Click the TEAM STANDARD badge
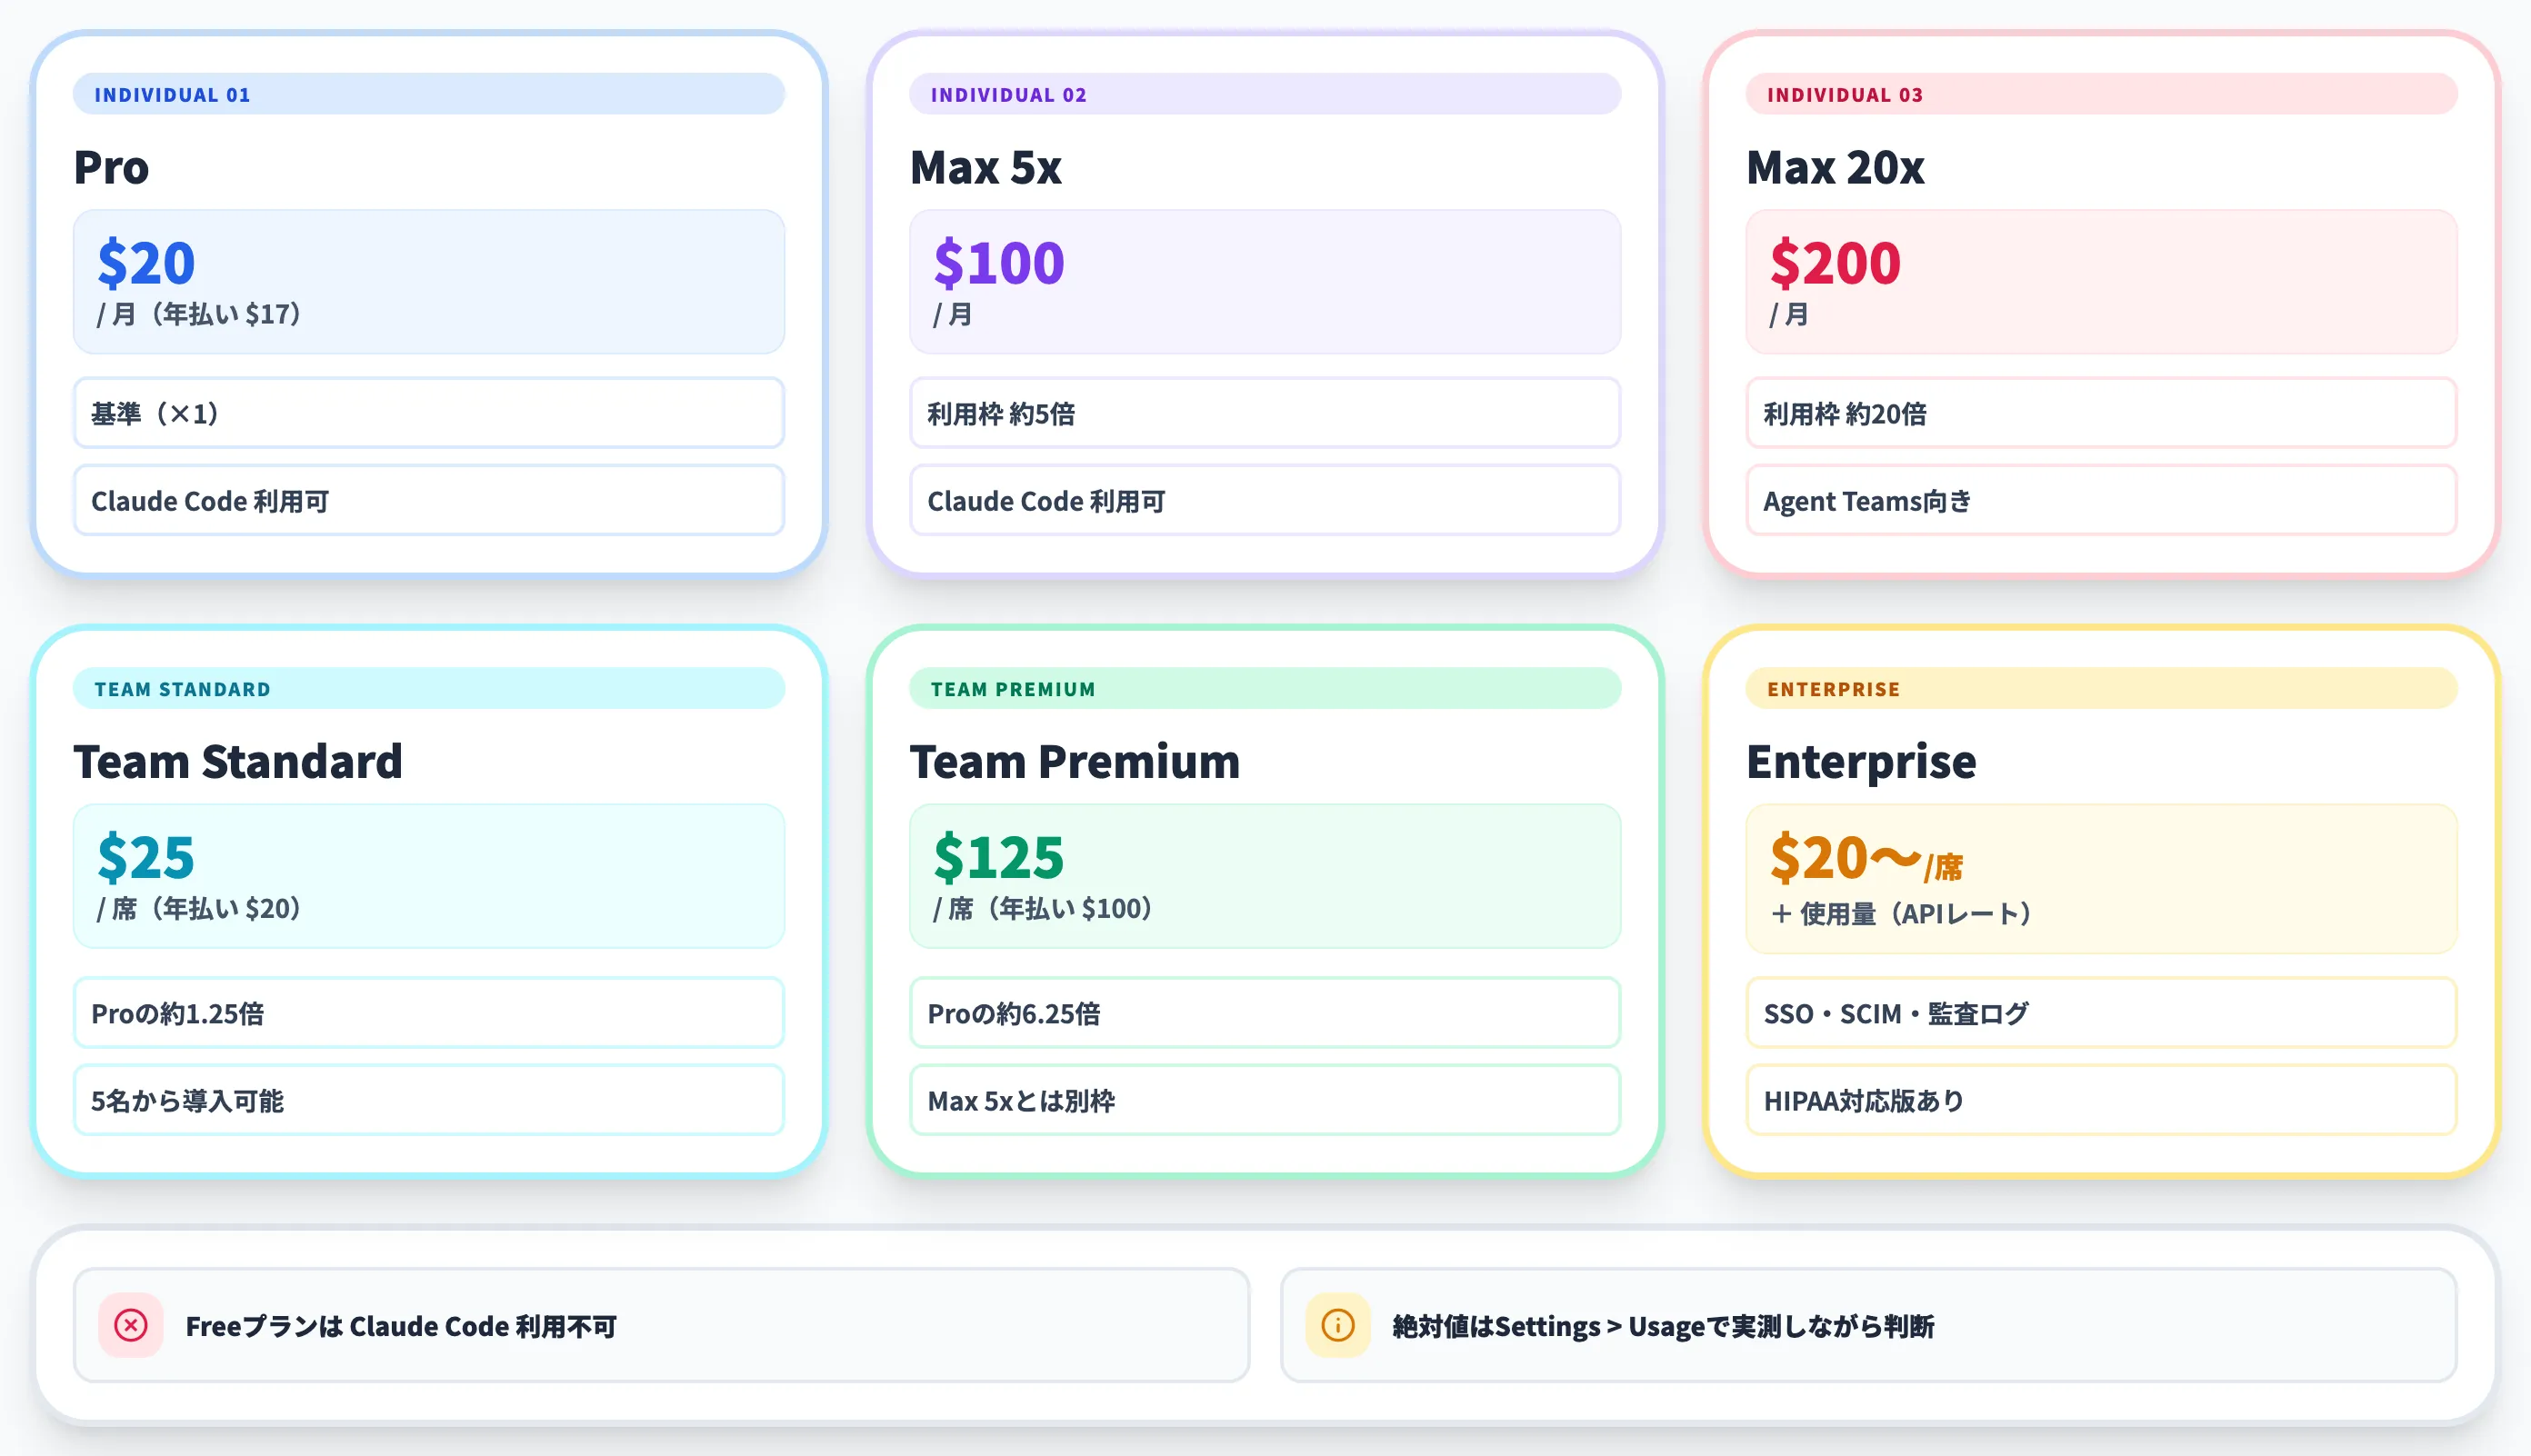This screenshot has width=2531, height=1456. pyautogui.click(x=428, y=689)
